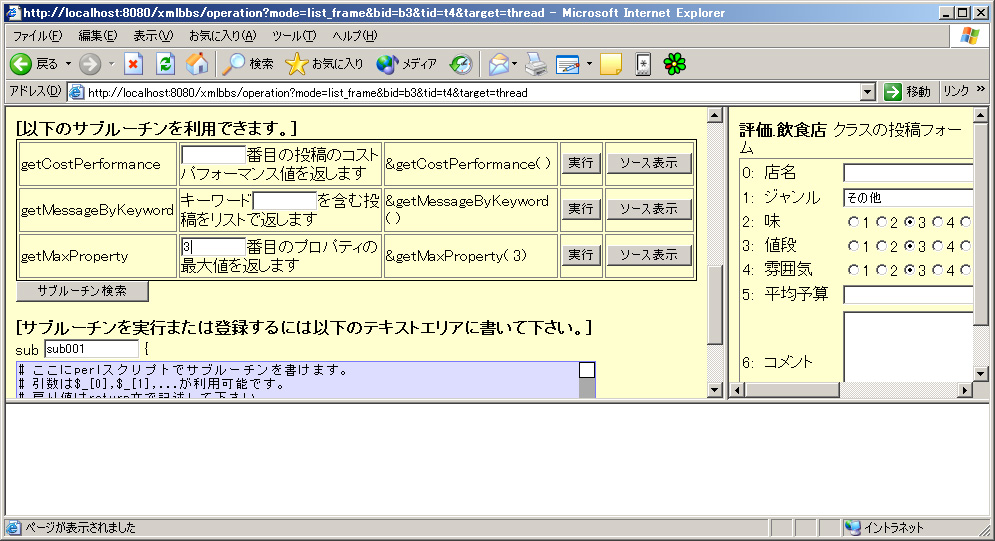Click the リンク links bar label
The width and height of the screenshot is (995, 541).
click(x=956, y=91)
